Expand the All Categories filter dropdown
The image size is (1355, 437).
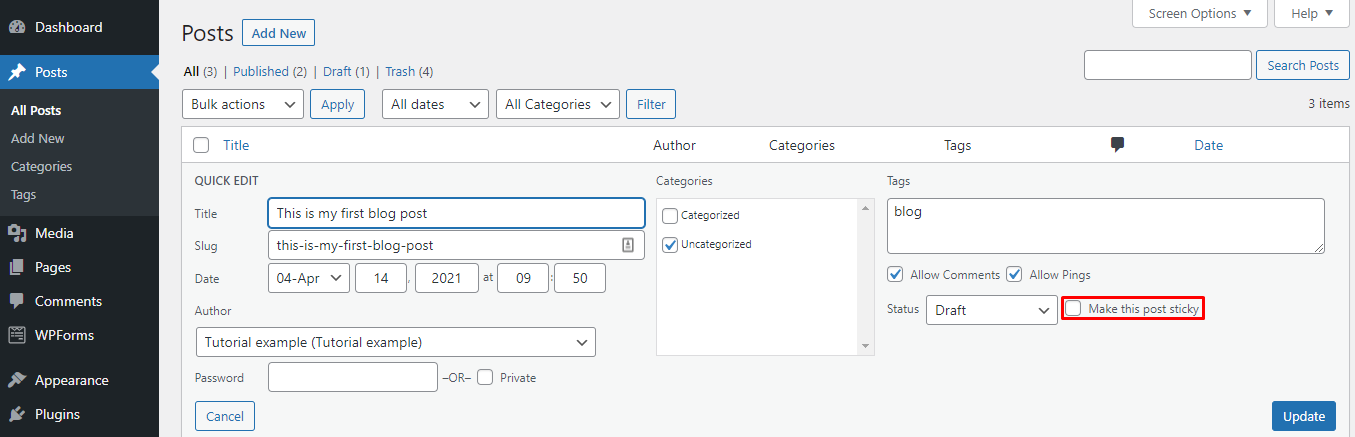click(557, 104)
